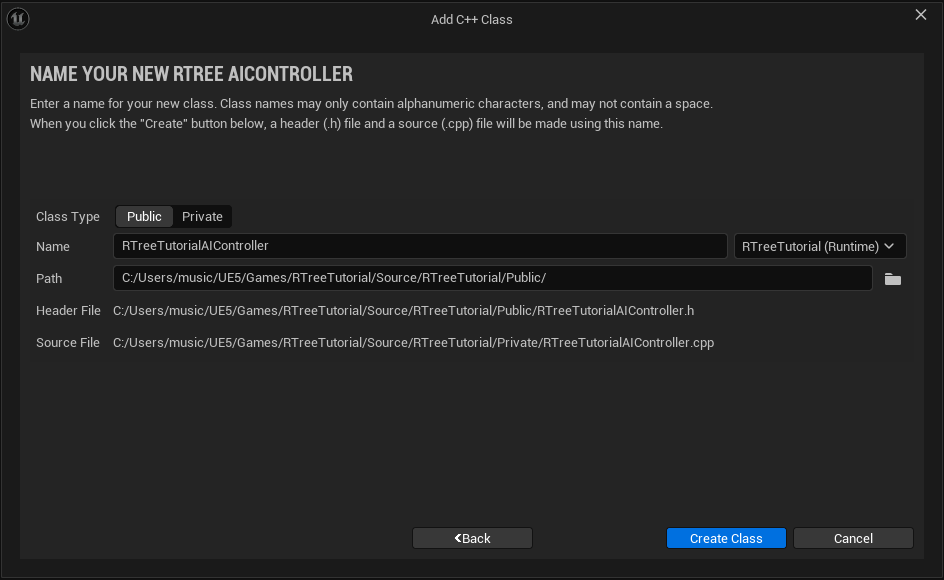The image size is (944, 580).
Task: Click the Source File path text
Action: [414, 343]
